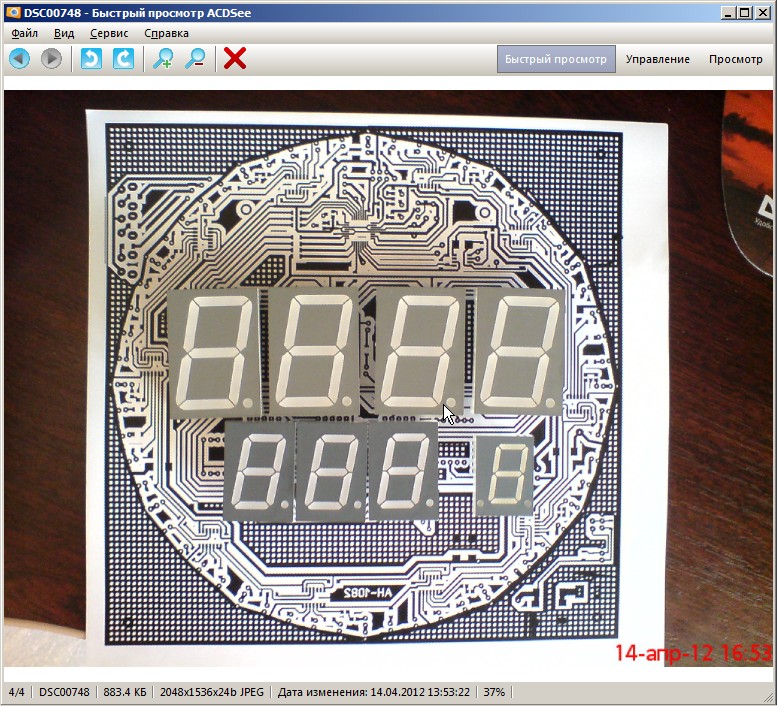This screenshot has height=706, width=777.
Task: Open the Сервис menu
Action: (109, 33)
